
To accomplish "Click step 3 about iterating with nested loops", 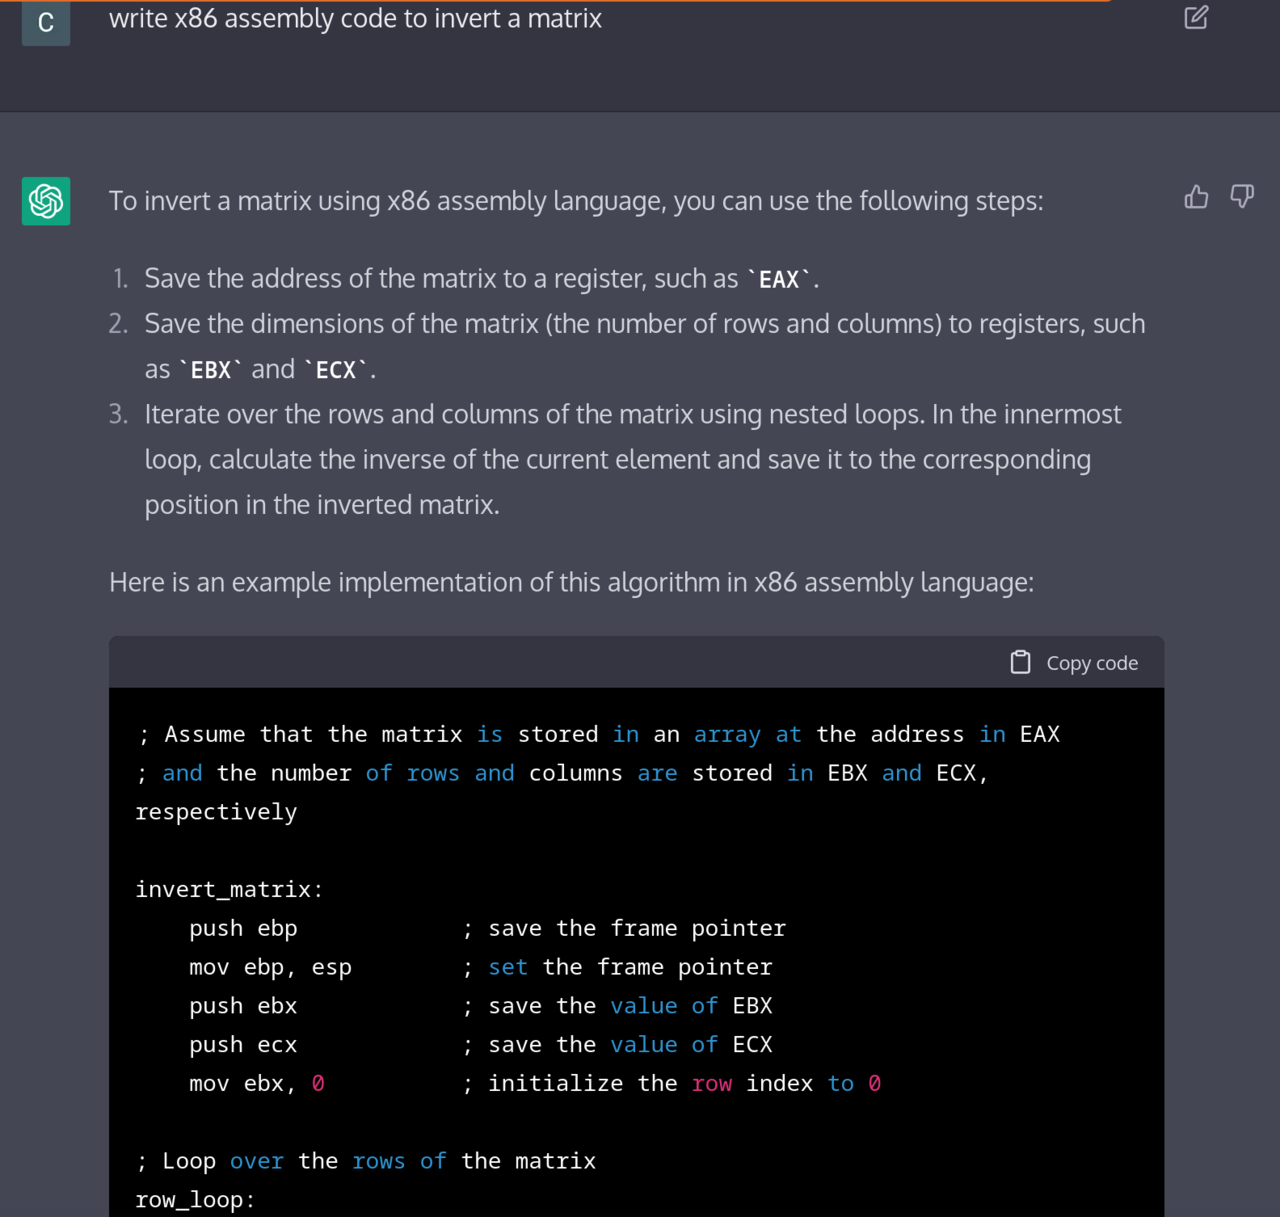I will point(633,459).
